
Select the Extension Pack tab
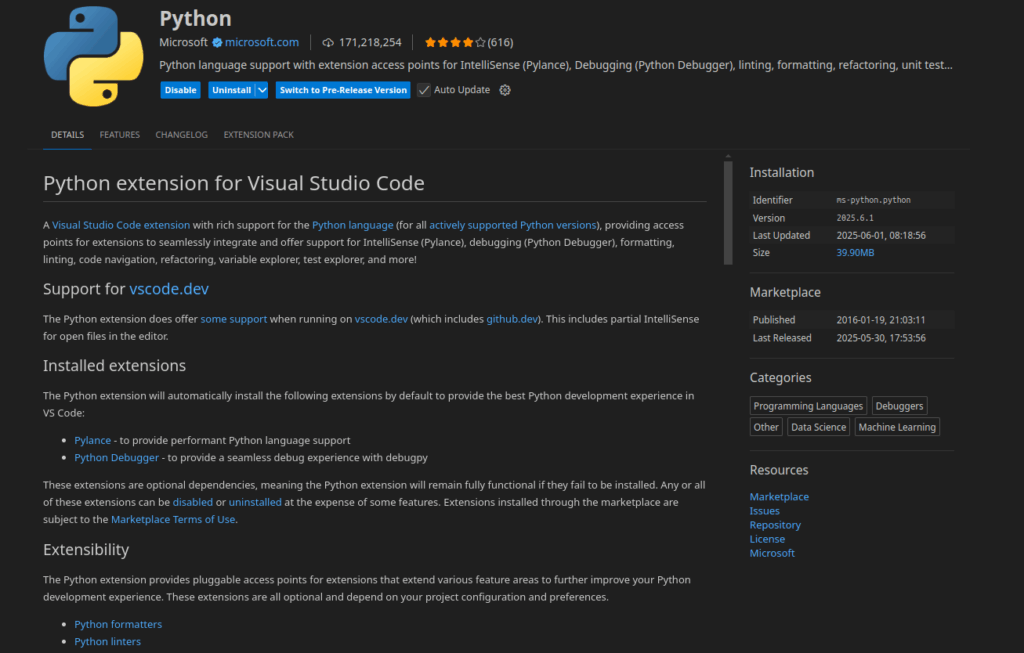click(258, 135)
